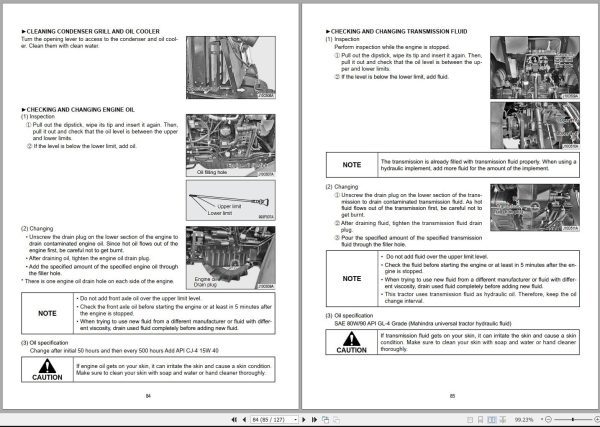
Task: Open the zoom percentage dropdown arrow
Action: click(542, 420)
